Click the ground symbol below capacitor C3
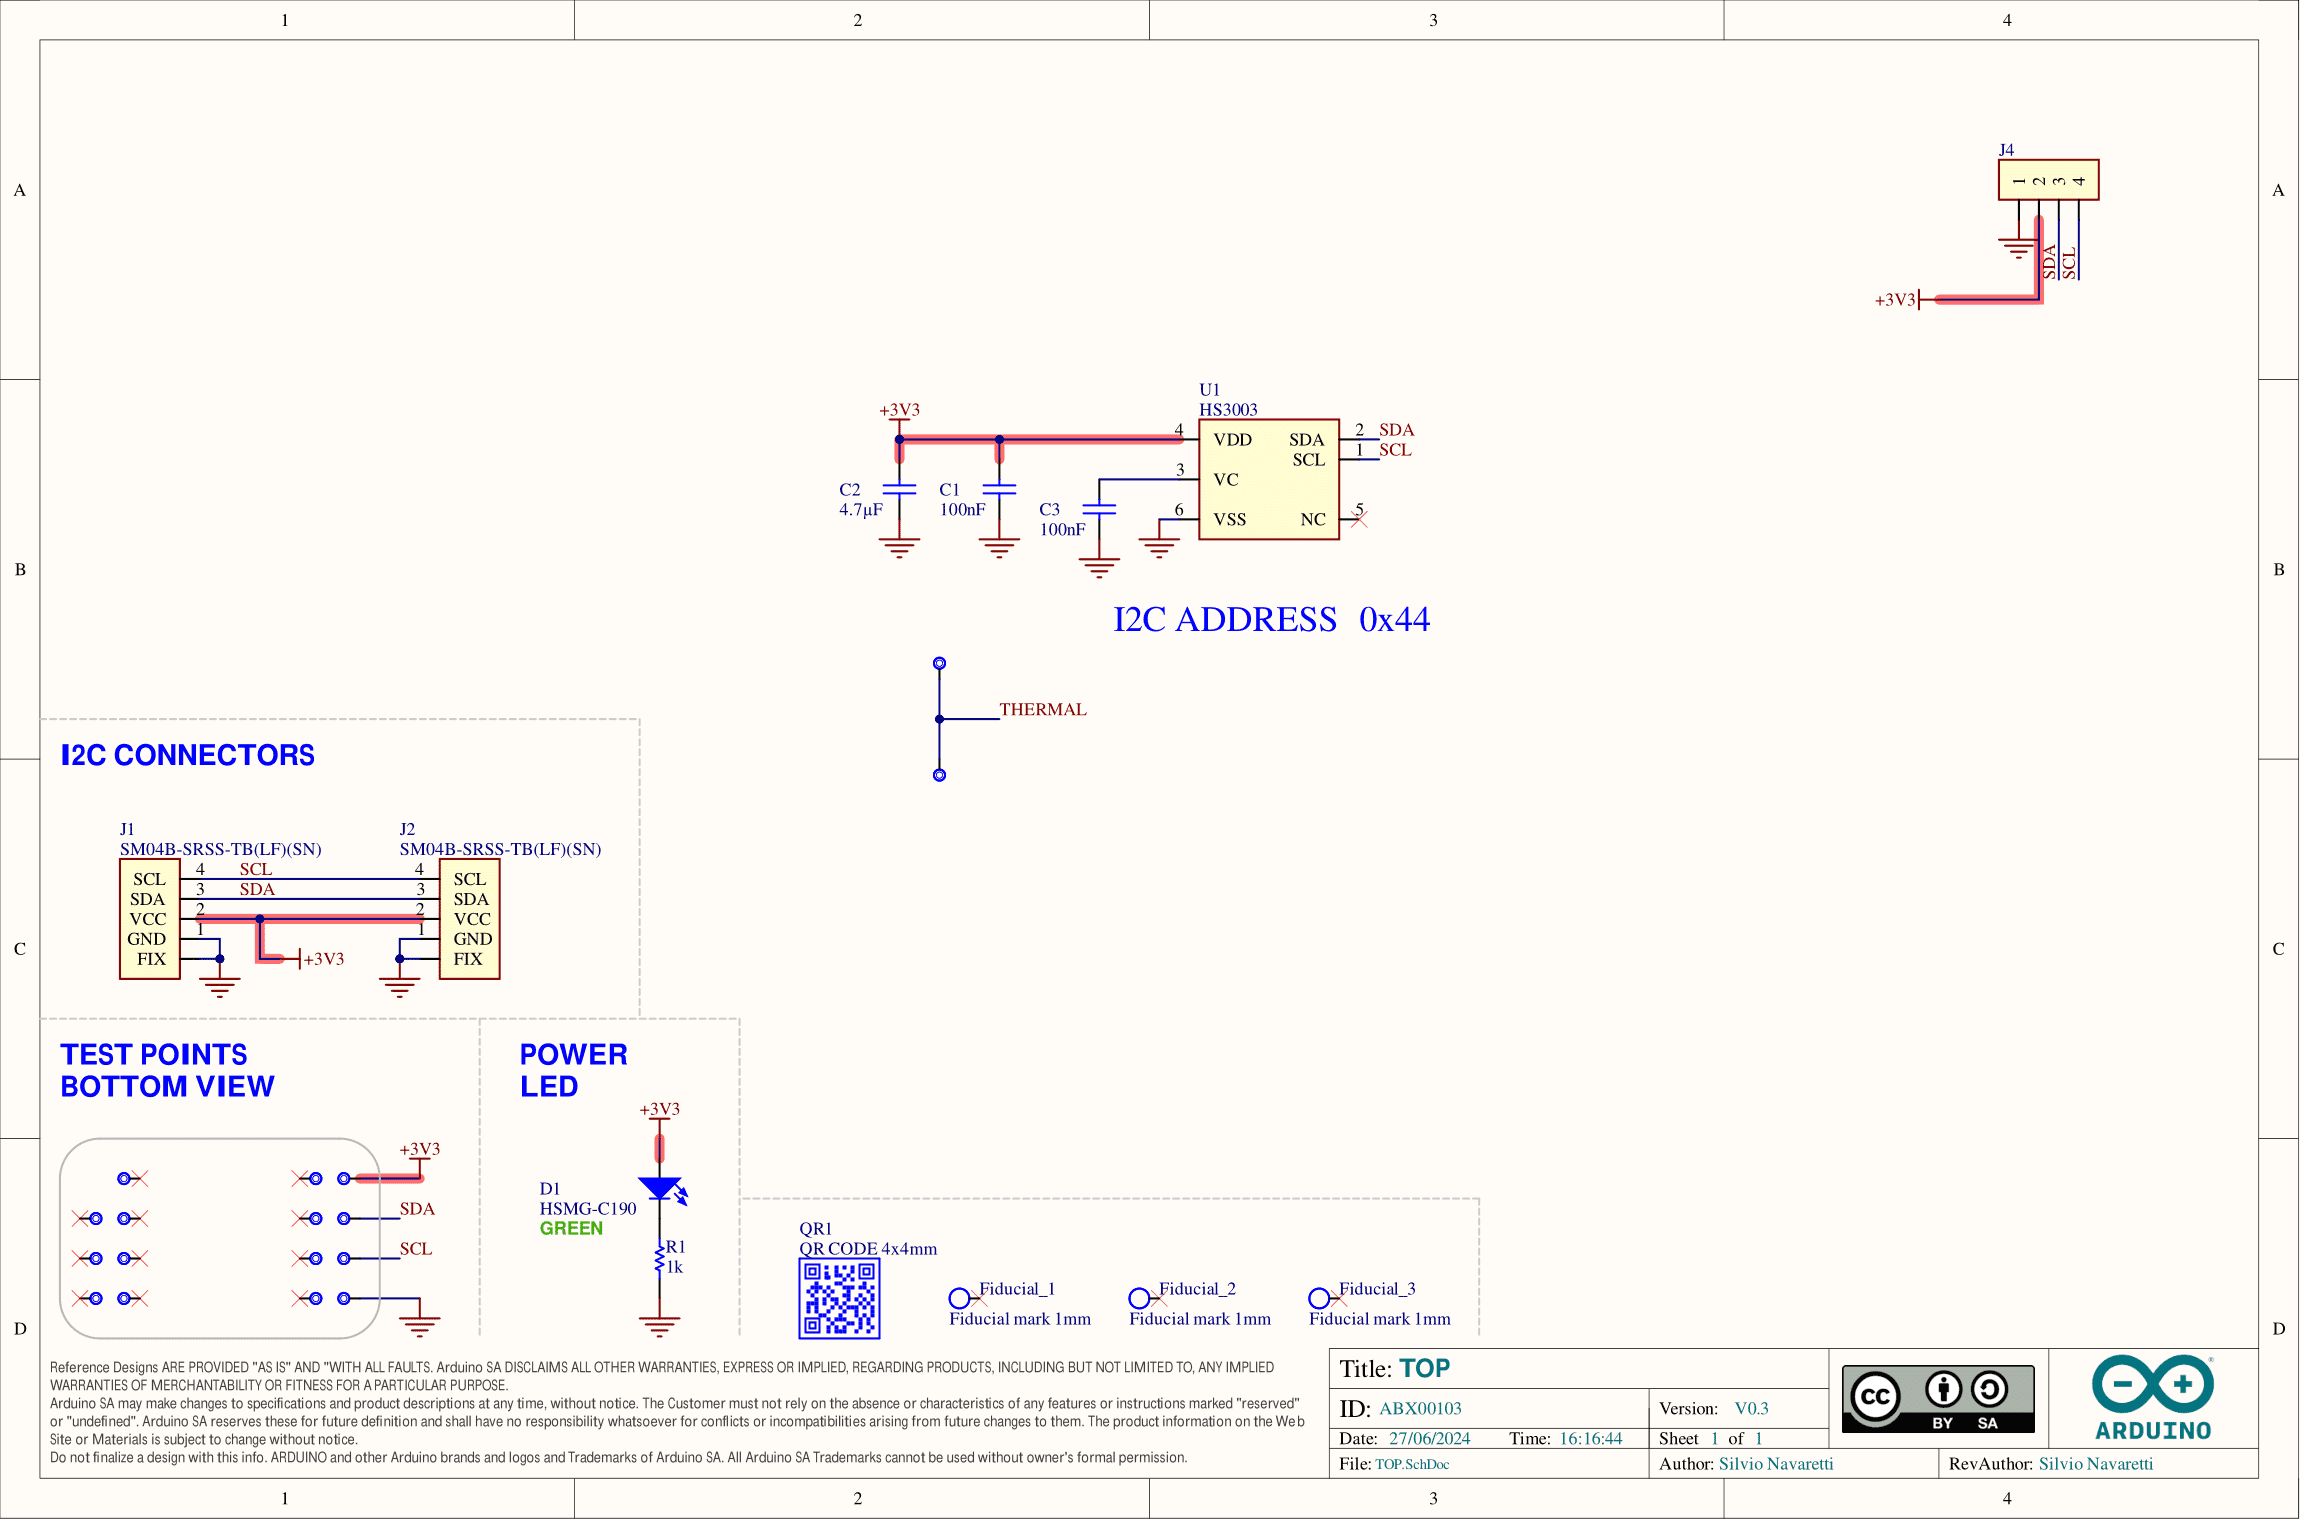Screen dimensions: 2300x1520 1097,565
